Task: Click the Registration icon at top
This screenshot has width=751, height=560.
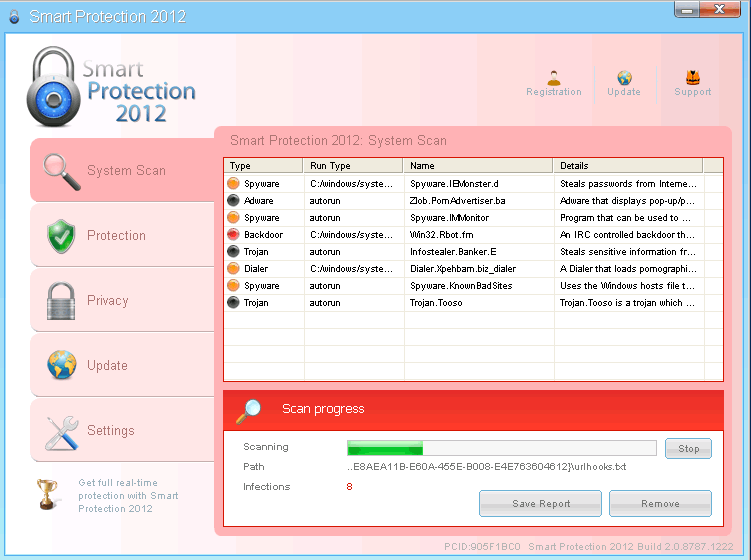Action: click(554, 77)
